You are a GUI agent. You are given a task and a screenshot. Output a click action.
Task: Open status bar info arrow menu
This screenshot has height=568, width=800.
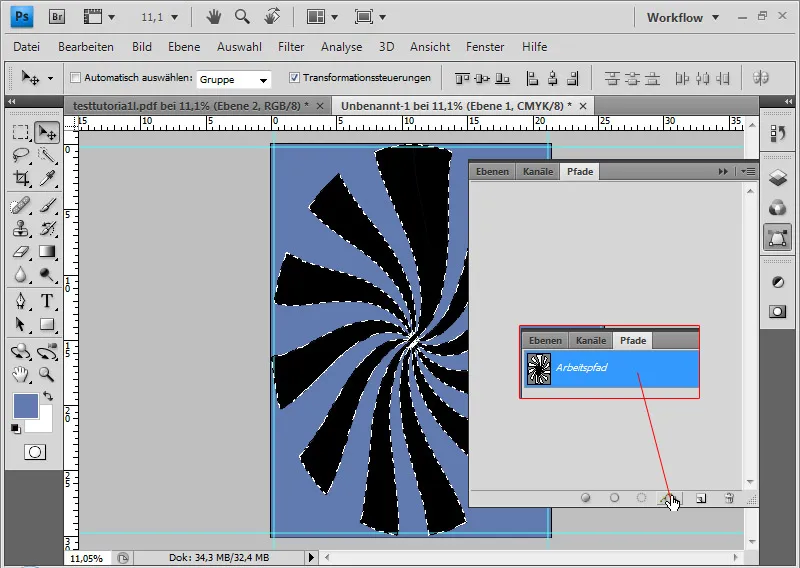[x=311, y=557]
